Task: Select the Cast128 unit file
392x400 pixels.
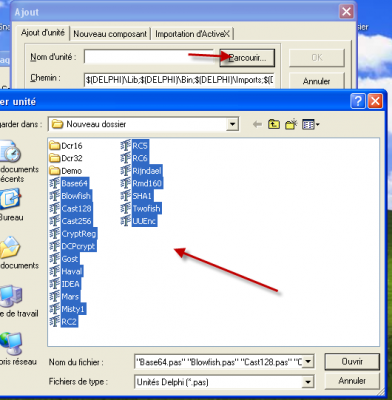Action: pos(71,209)
